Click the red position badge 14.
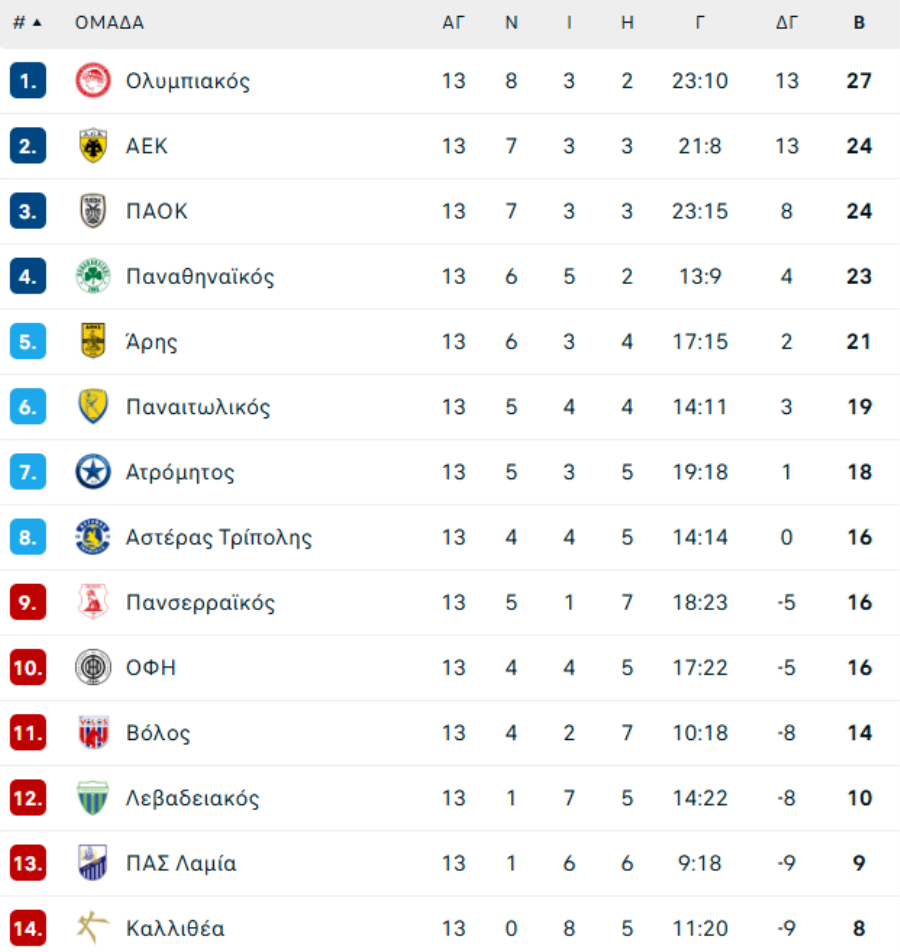 [x=28, y=928]
